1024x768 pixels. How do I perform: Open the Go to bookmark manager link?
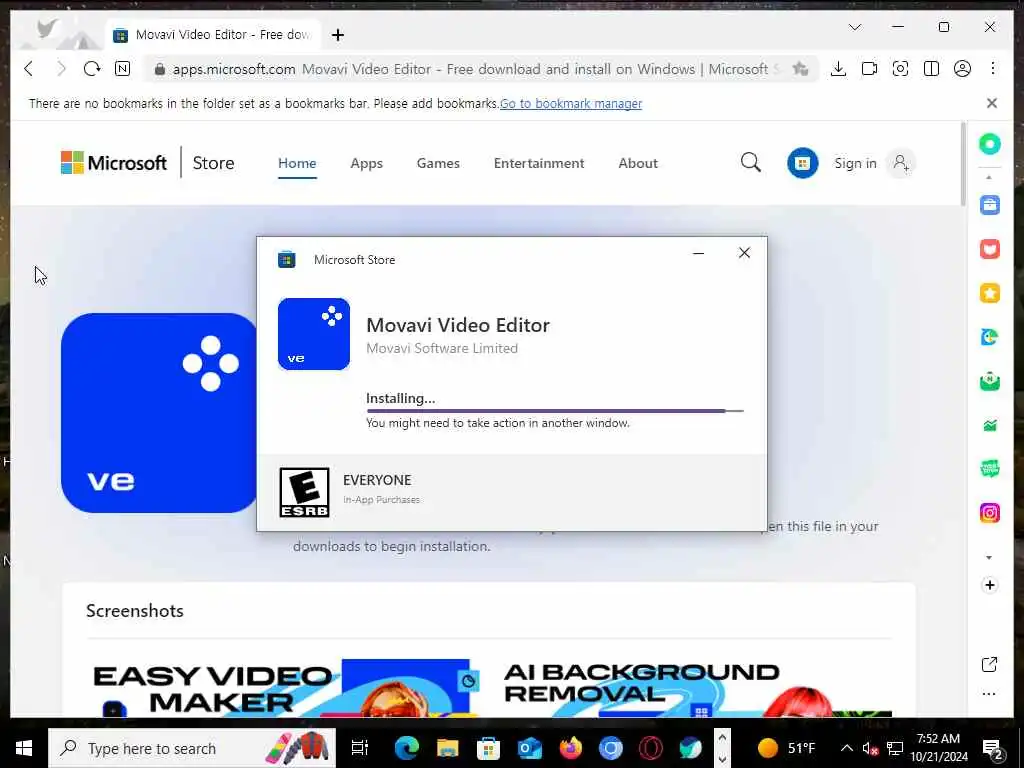(x=571, y=103)
